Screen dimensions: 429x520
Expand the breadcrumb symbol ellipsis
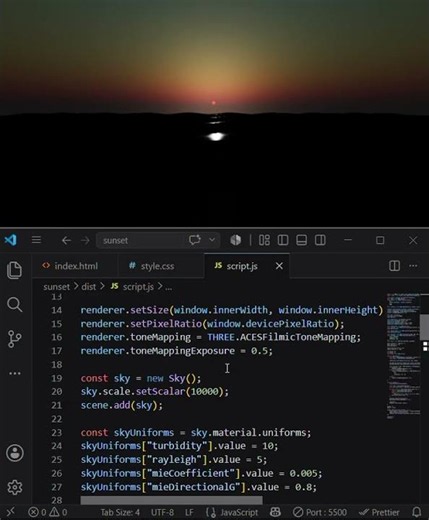[169, 287]
